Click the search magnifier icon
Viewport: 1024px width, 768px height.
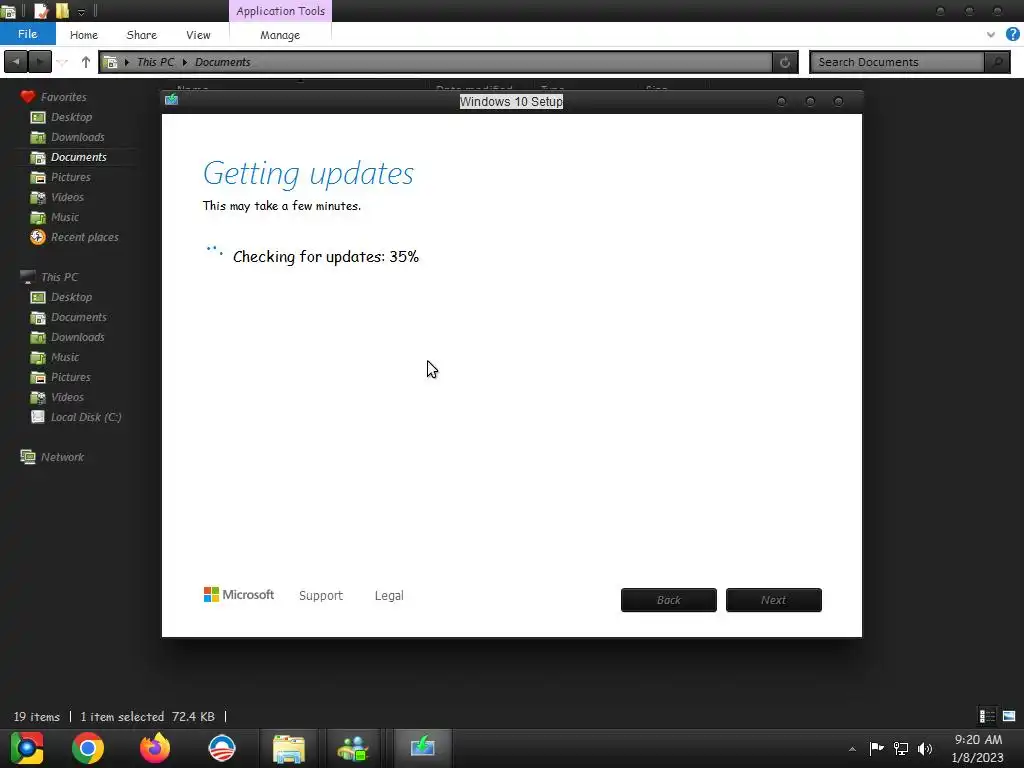pos(997,62)
